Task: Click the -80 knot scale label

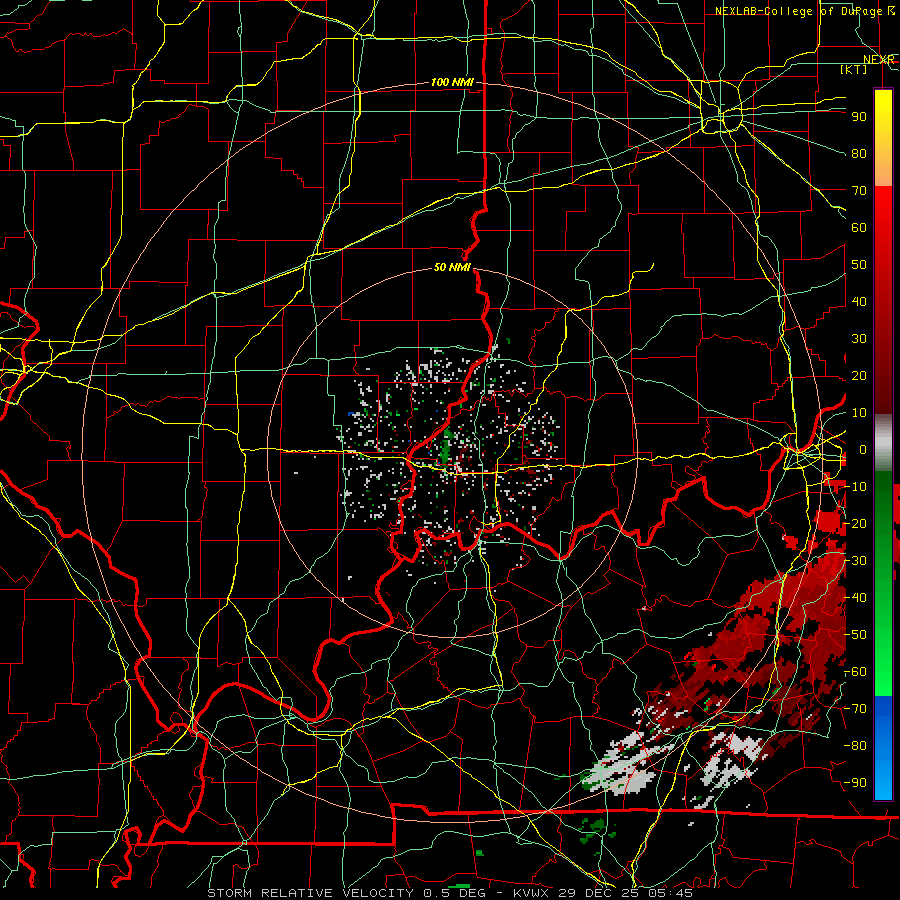Action: coord(855,746)
